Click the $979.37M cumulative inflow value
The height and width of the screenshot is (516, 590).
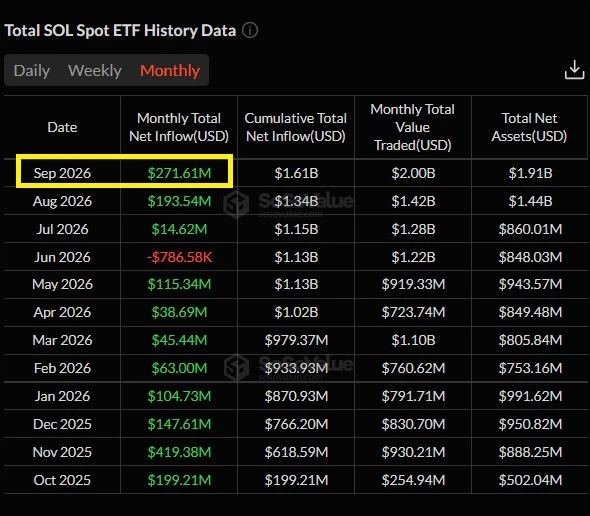click(296, 340)
